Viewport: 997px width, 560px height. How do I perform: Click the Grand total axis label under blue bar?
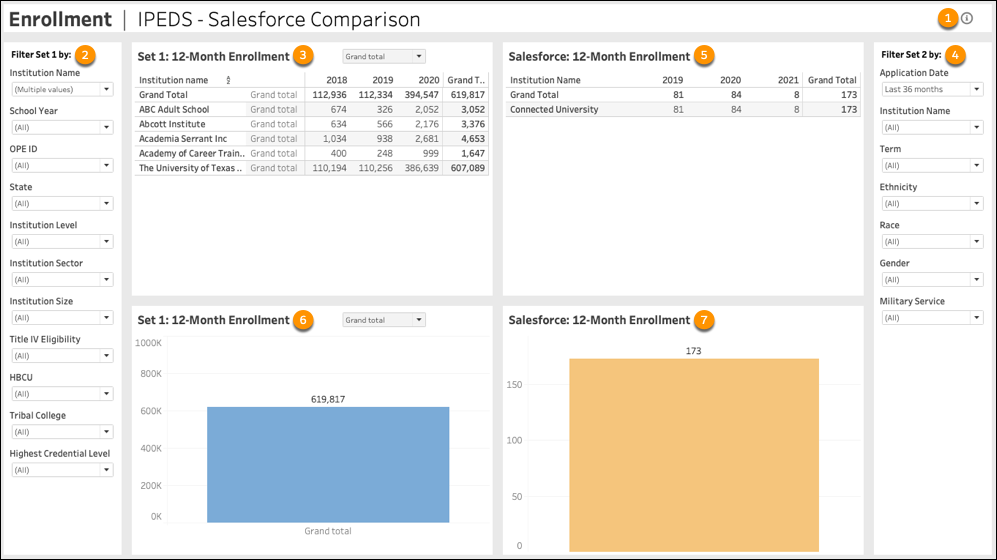click(327, 531)
